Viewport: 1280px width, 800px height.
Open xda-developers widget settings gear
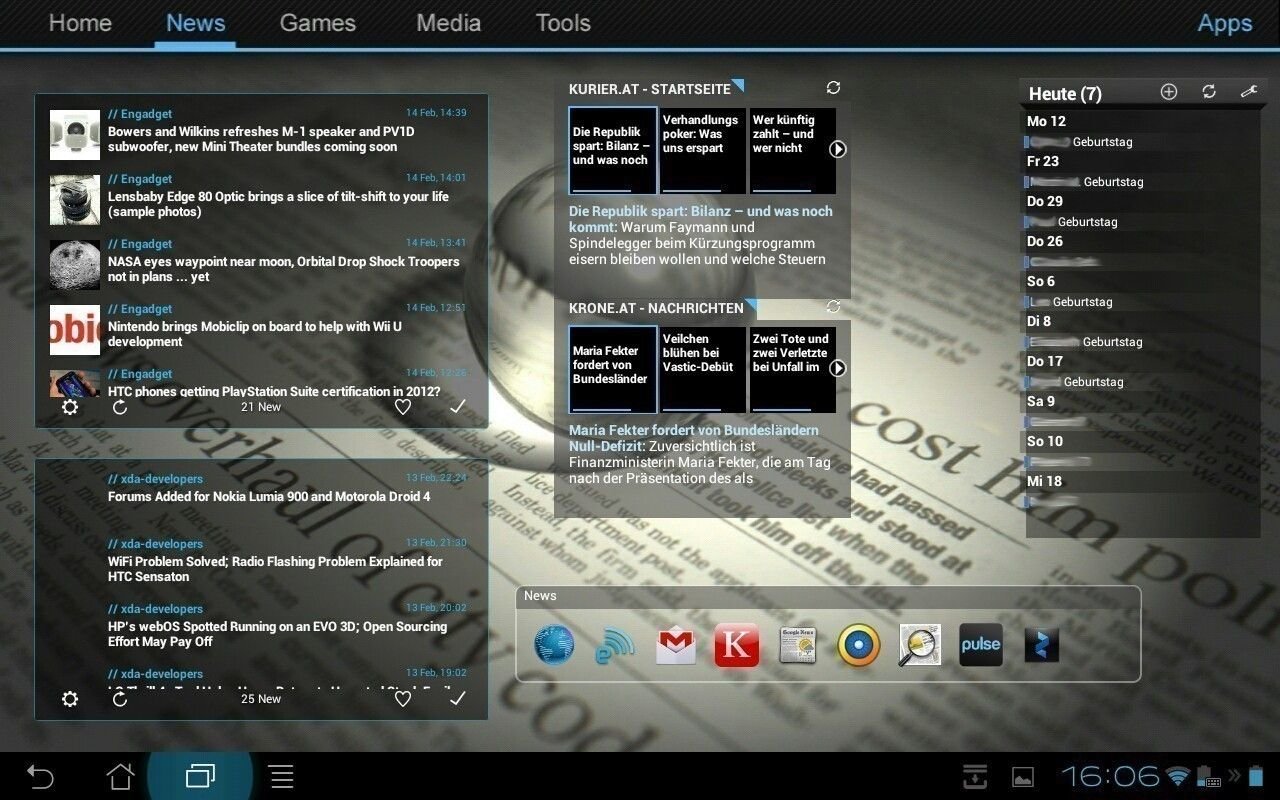70,699
